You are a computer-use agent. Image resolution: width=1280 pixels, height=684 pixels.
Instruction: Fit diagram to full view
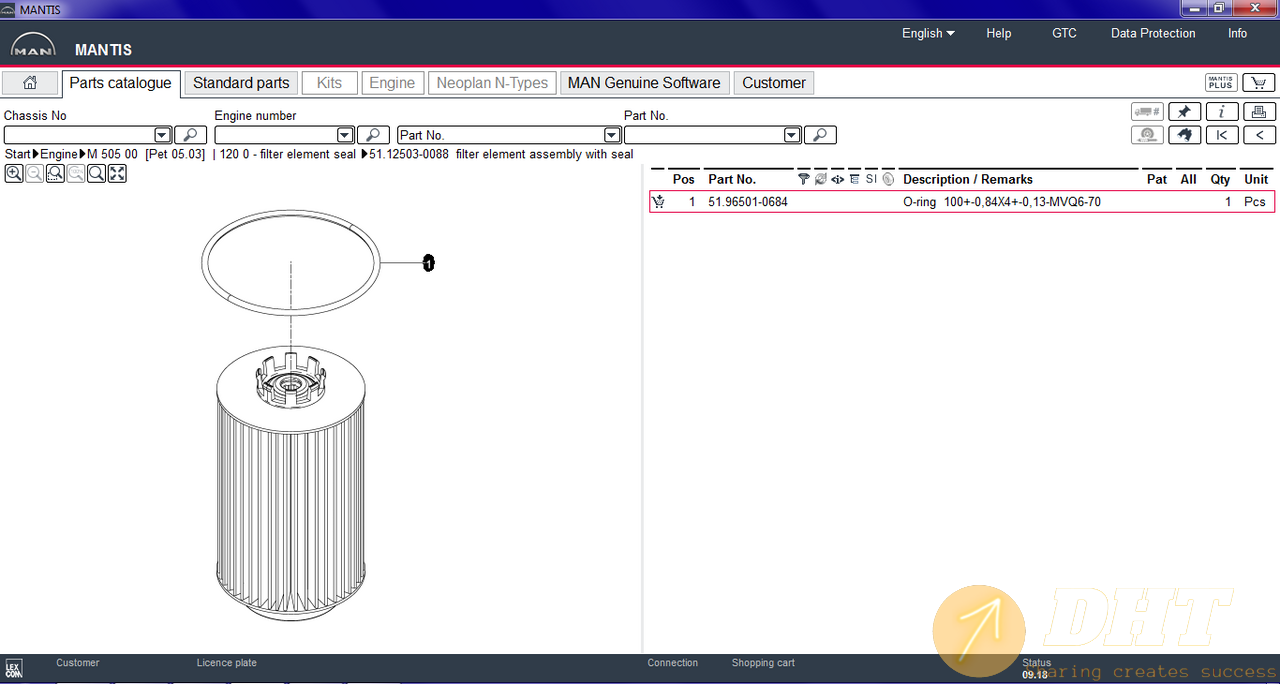tap(117, 174)
